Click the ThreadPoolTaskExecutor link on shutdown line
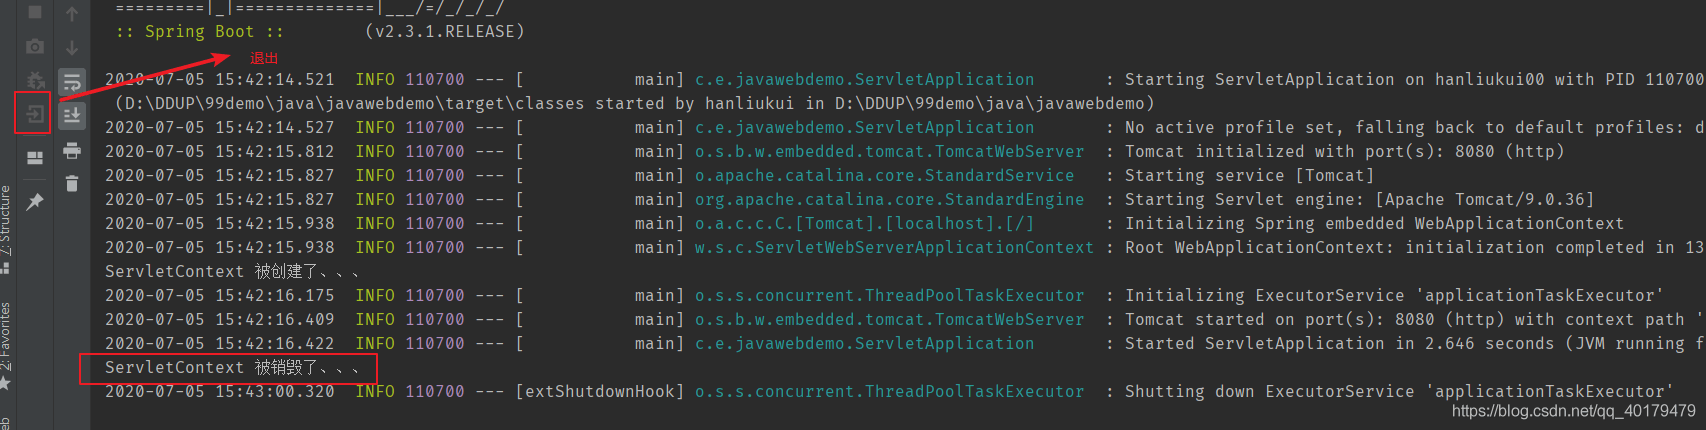Screen dimensions: 1706x430 [x=889, y=392]
